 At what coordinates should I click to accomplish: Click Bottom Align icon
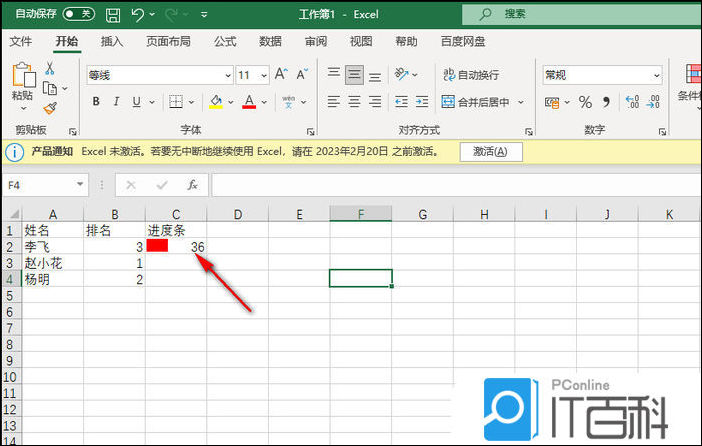pyautogui.click(x=375, y=77)
